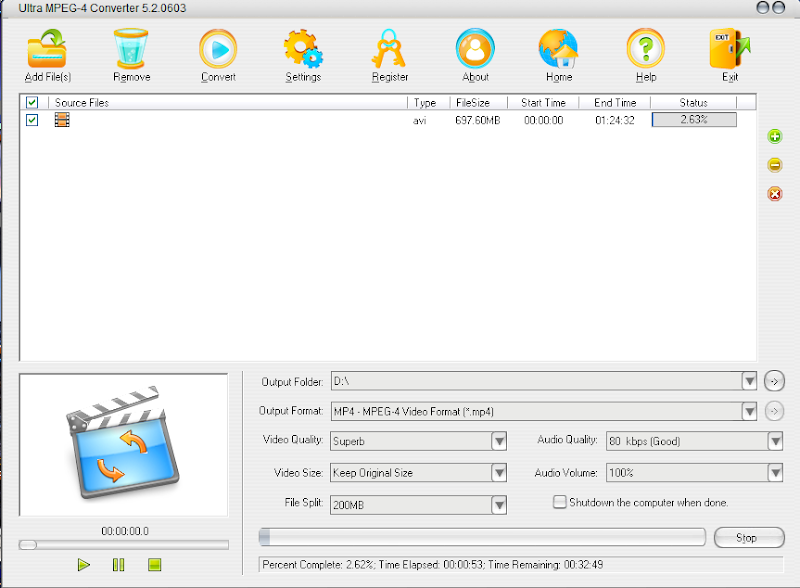
Task: Click the green plus add icon
Action: pos(774,136)
